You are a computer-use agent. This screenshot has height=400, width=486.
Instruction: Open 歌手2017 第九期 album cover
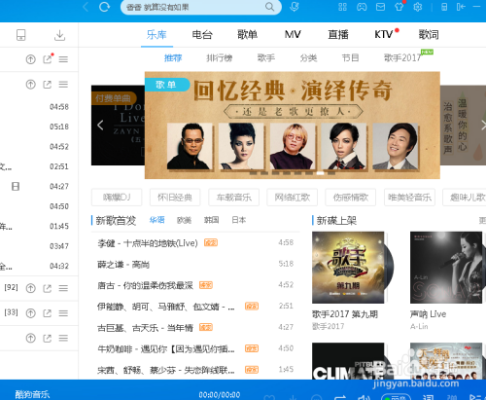pyautogui.click(x=348, y=268)
